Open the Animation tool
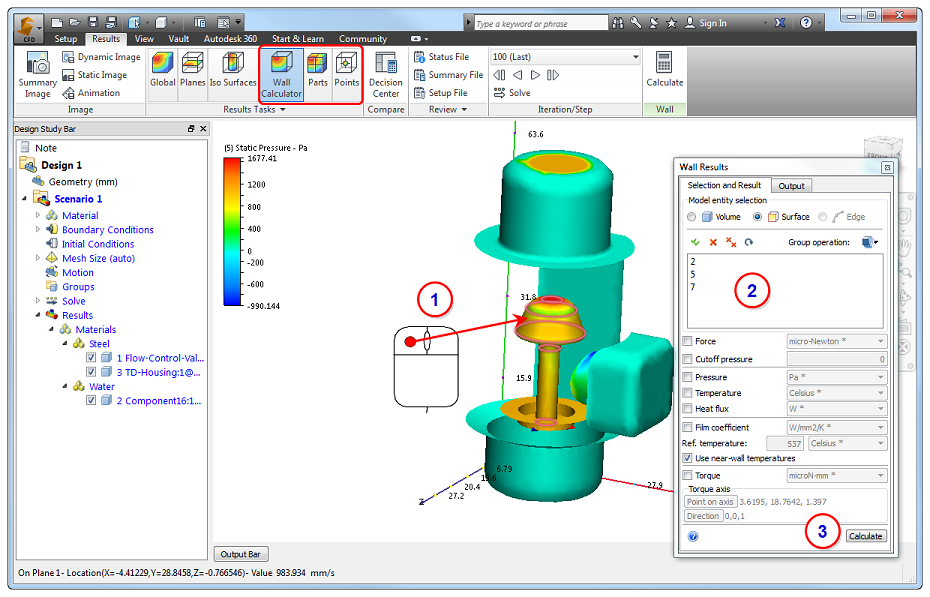 click(91, 93)
